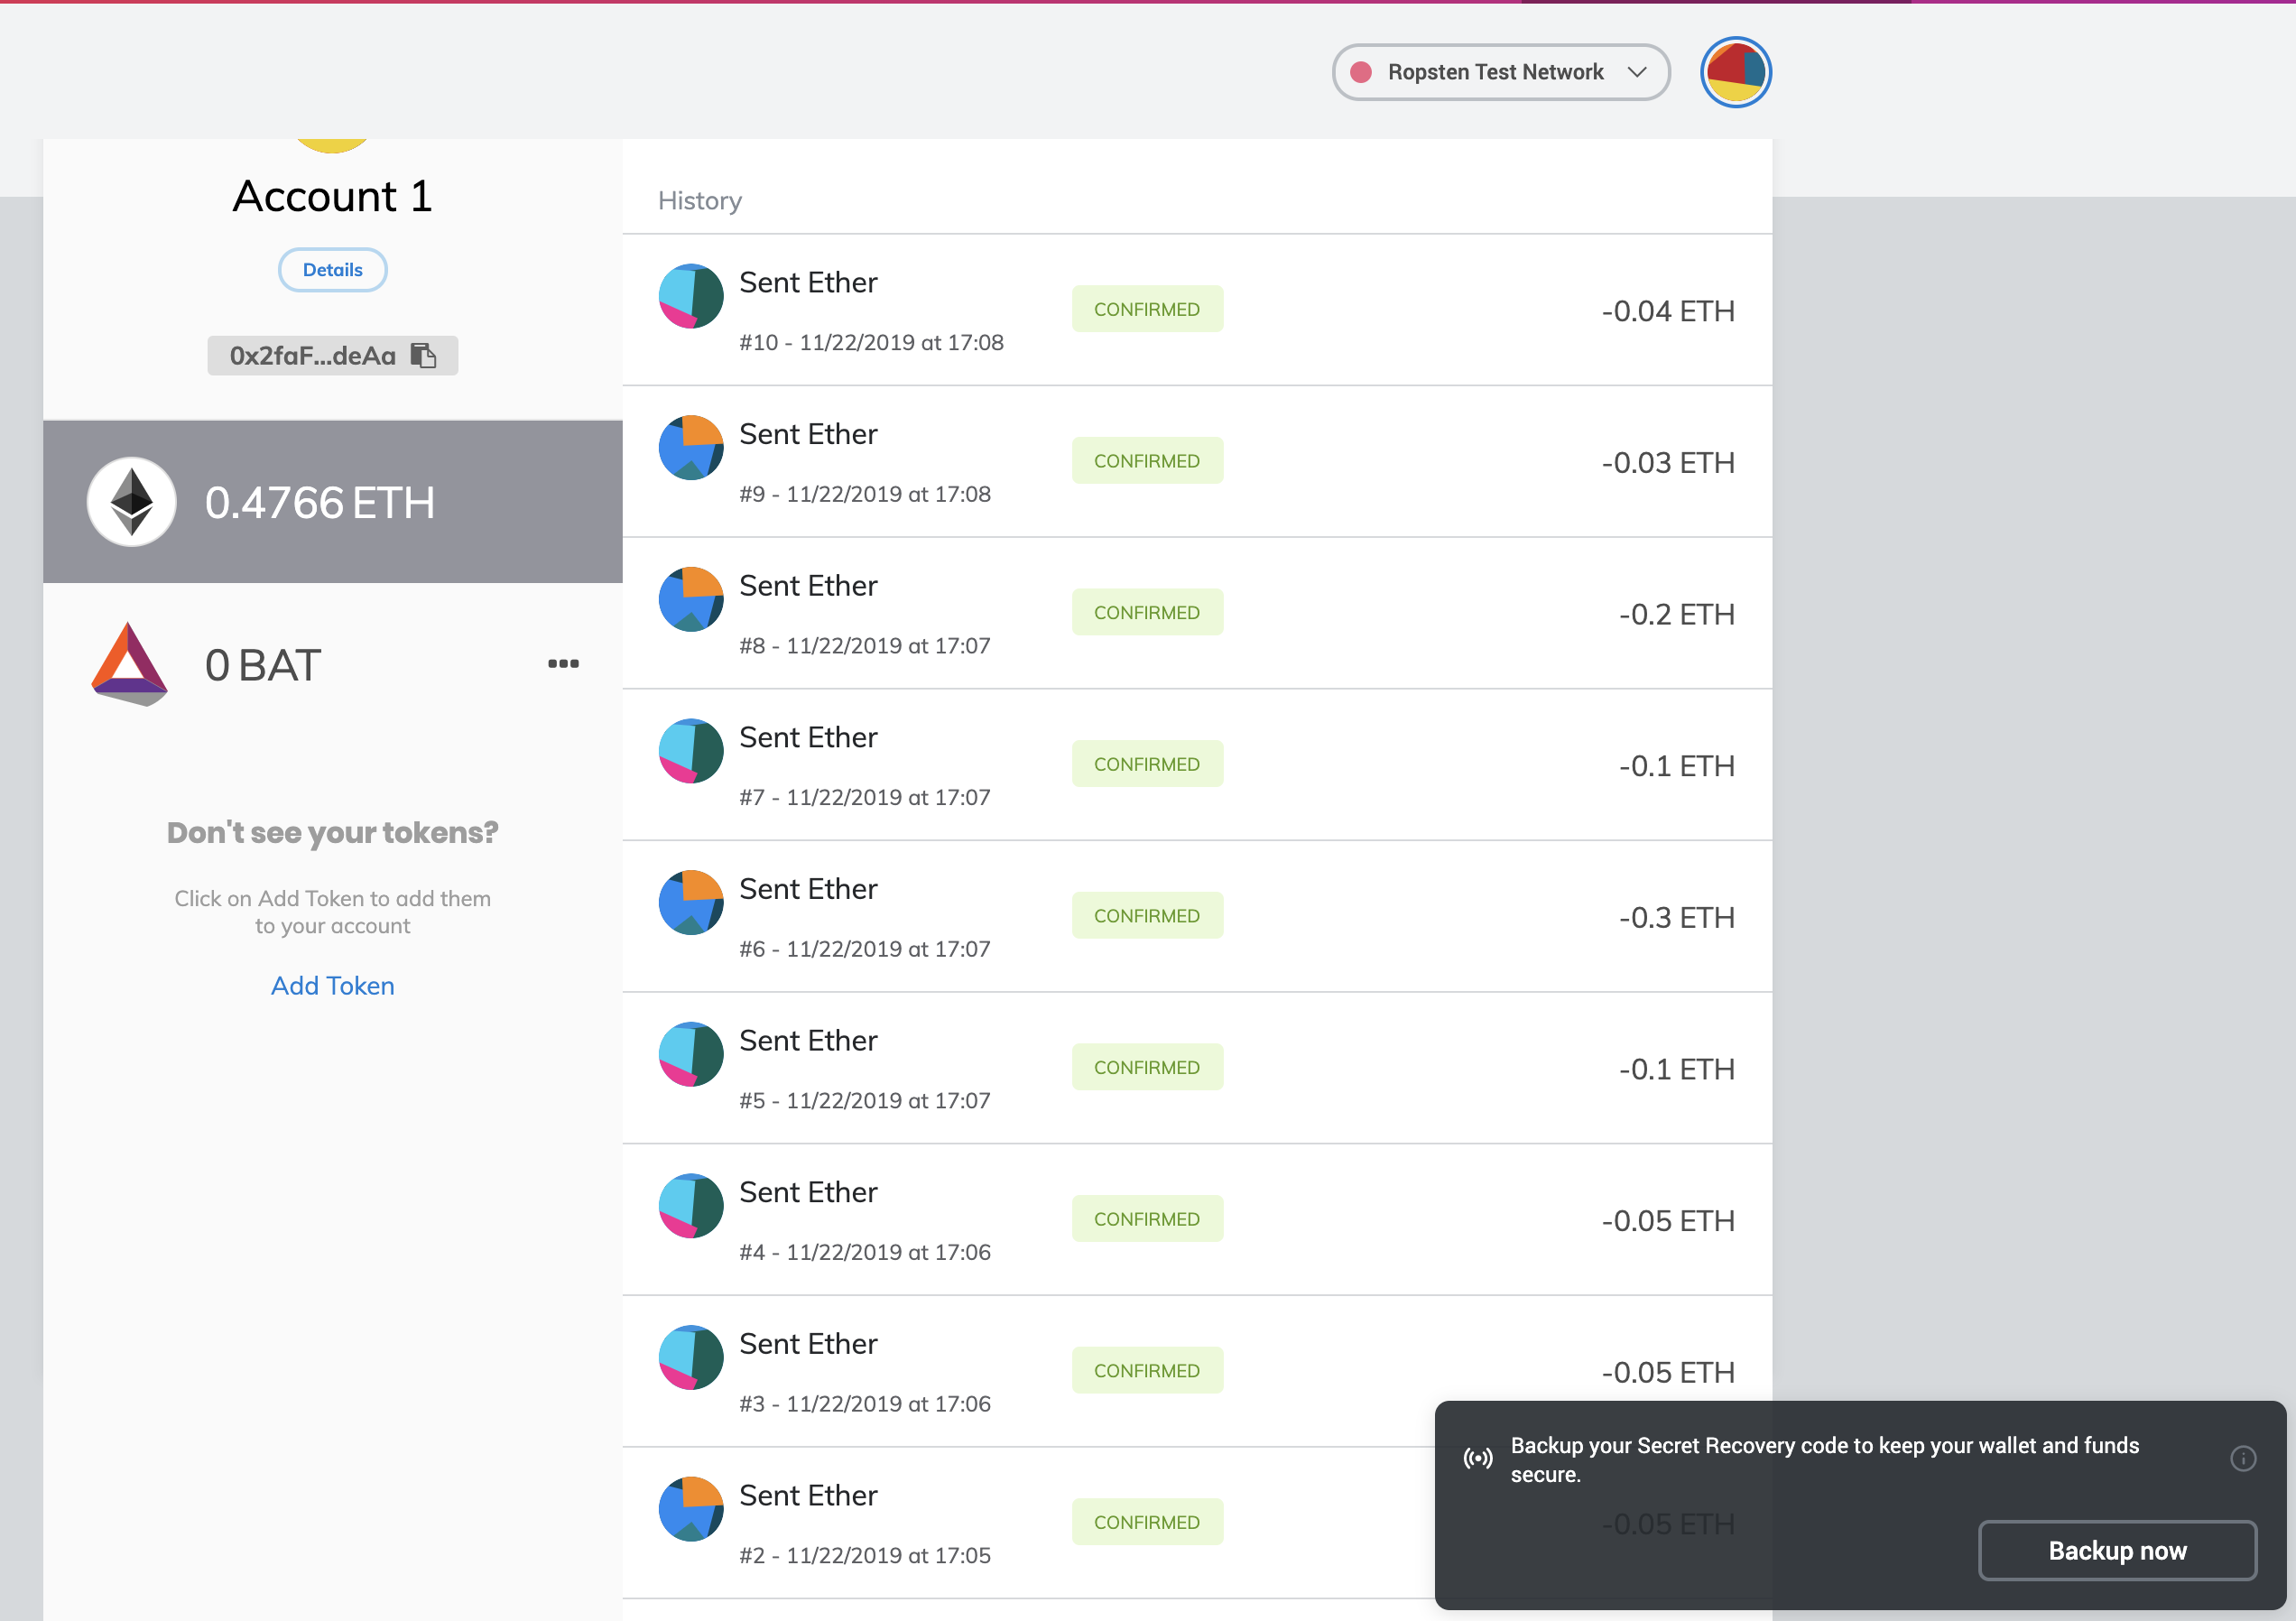Expand the #6 Sent Ether -0.3 ETH transaction
Image resolution: width=2296 pixels, height=1621 pixels.
(1400, 916)
